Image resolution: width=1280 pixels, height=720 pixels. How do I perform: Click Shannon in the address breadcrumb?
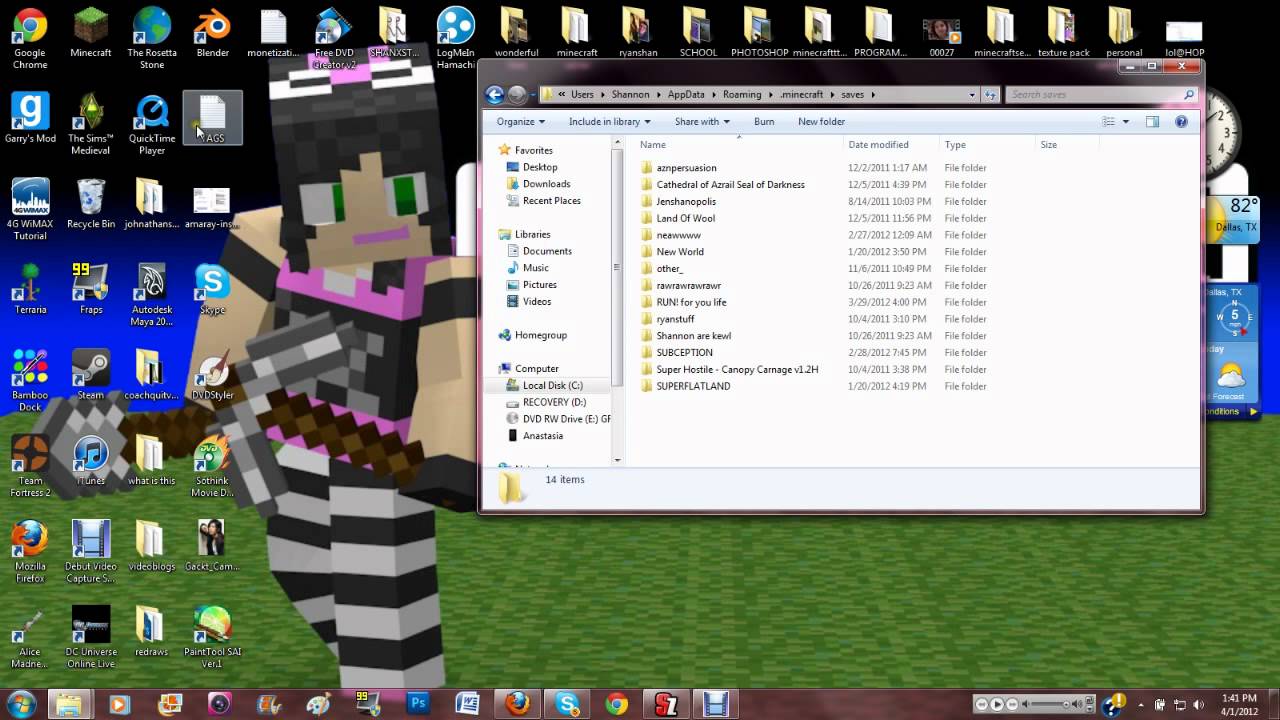(x=631, y=95)
